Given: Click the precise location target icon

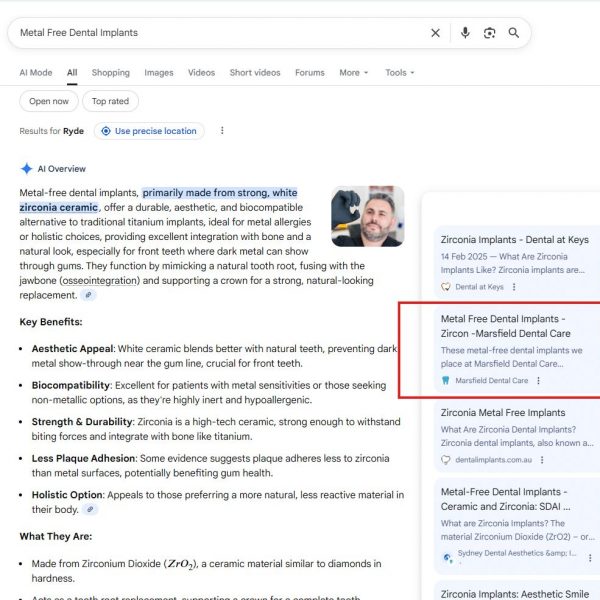Looking at the screenshot, I should click(x=106, y=131).
